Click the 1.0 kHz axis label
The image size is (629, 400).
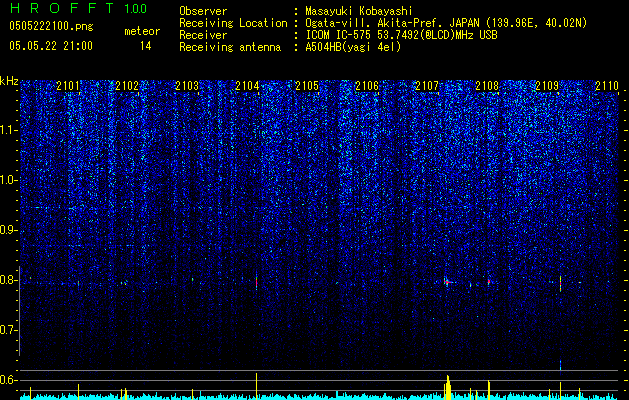[9, 180]
